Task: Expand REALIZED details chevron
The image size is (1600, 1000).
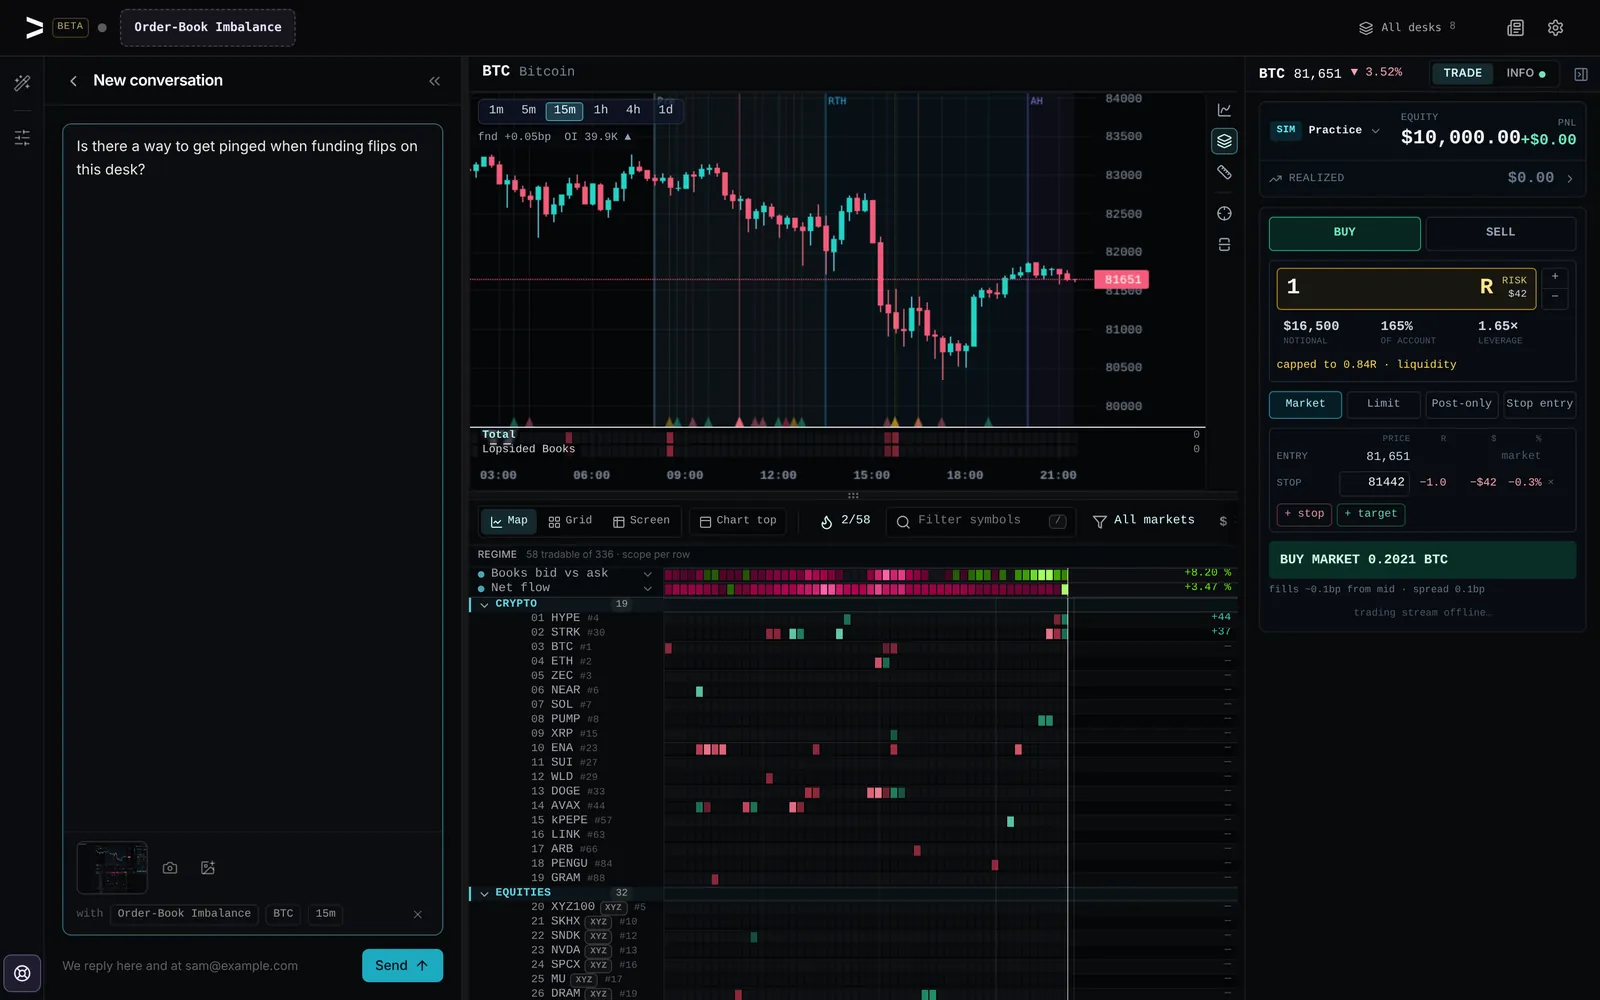Action: [x=1570, y=179]
